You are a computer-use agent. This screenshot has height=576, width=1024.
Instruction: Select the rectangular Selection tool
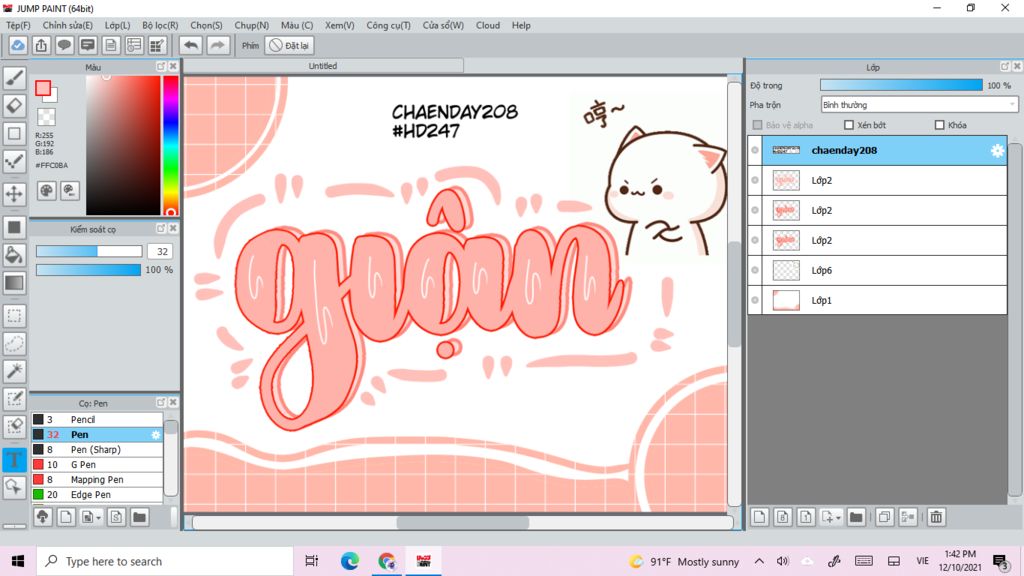pyautogui.click(x=14, y=316)
